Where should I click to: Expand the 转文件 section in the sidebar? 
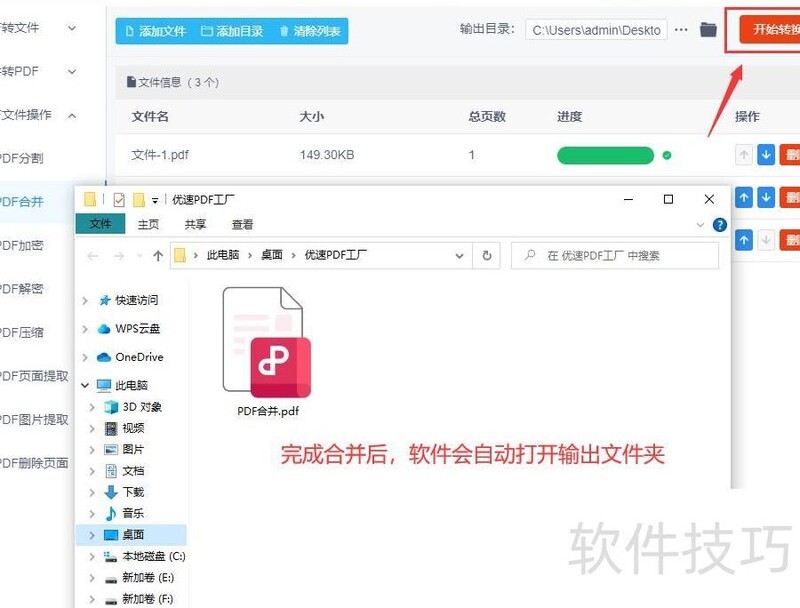[x=35, y=27]
